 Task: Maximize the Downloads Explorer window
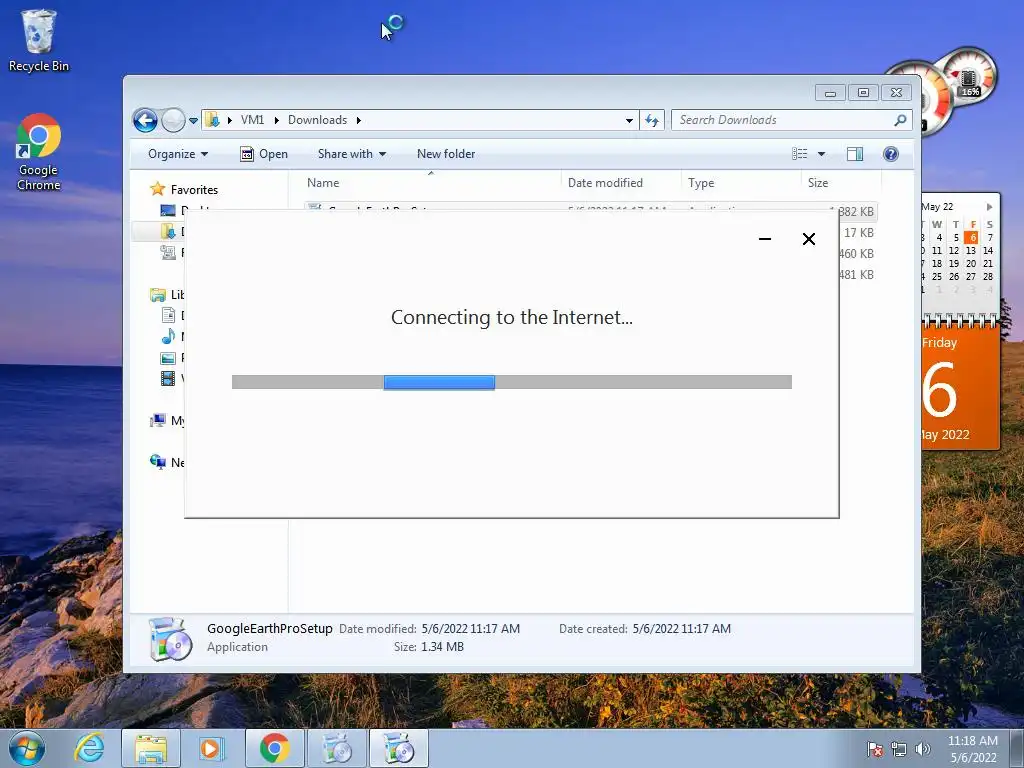863,93
